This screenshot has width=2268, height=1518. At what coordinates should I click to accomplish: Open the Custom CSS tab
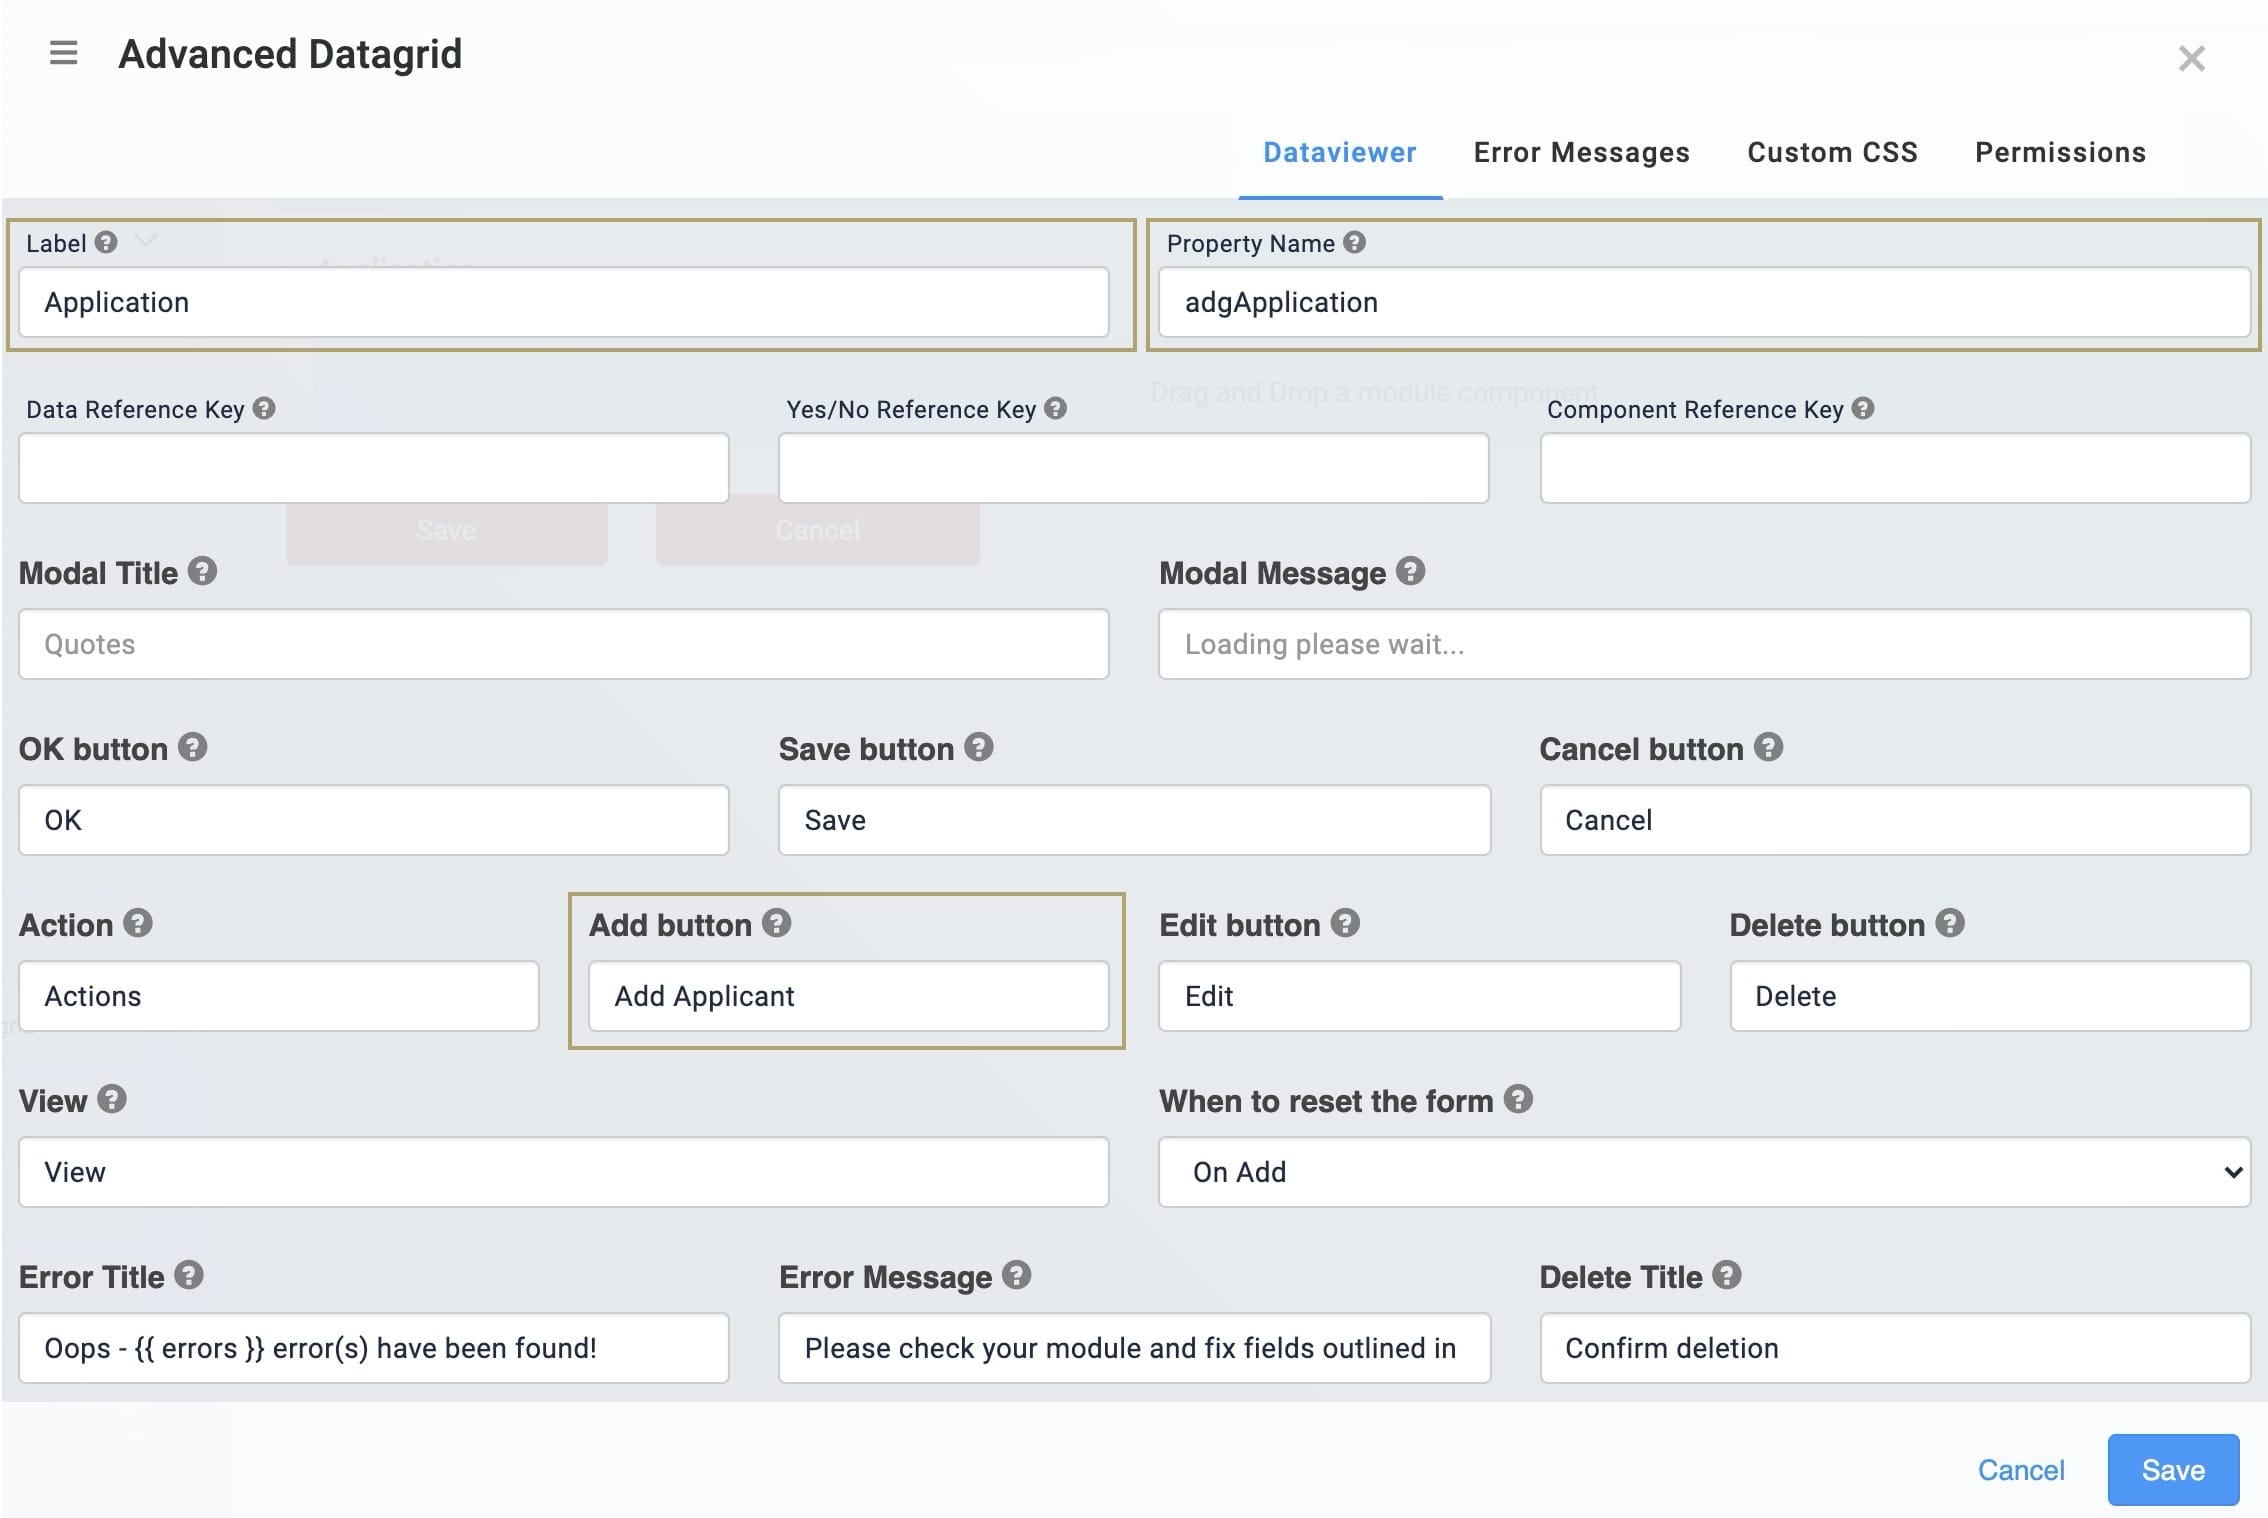[x=1832, y=153]
